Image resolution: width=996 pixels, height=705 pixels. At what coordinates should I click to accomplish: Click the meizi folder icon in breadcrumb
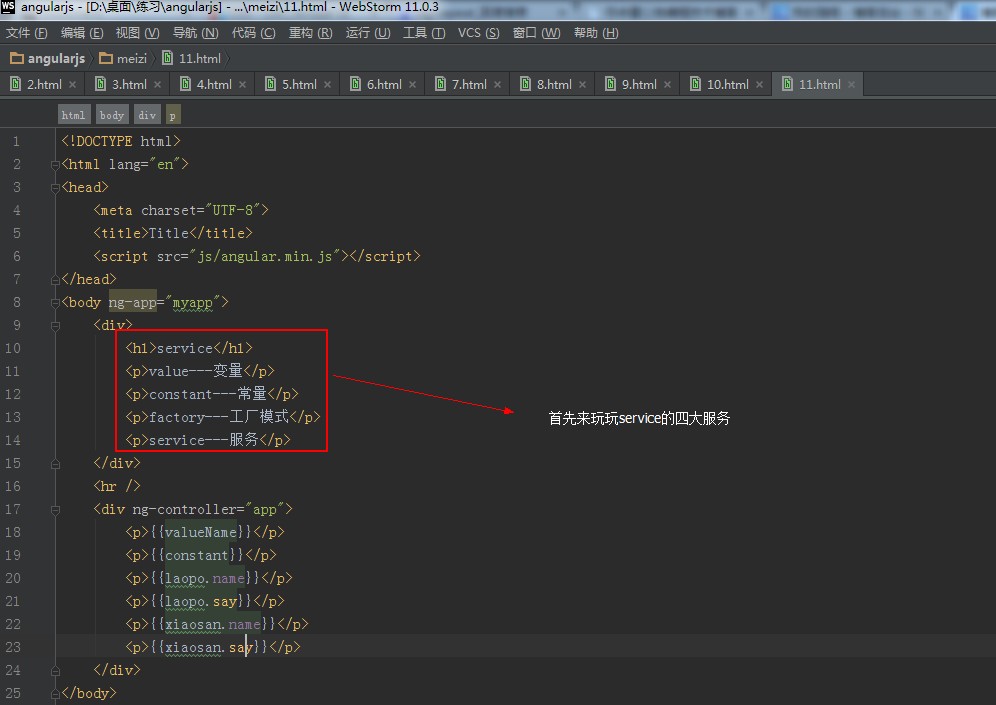pyautogui.click(x=106, y=58)
